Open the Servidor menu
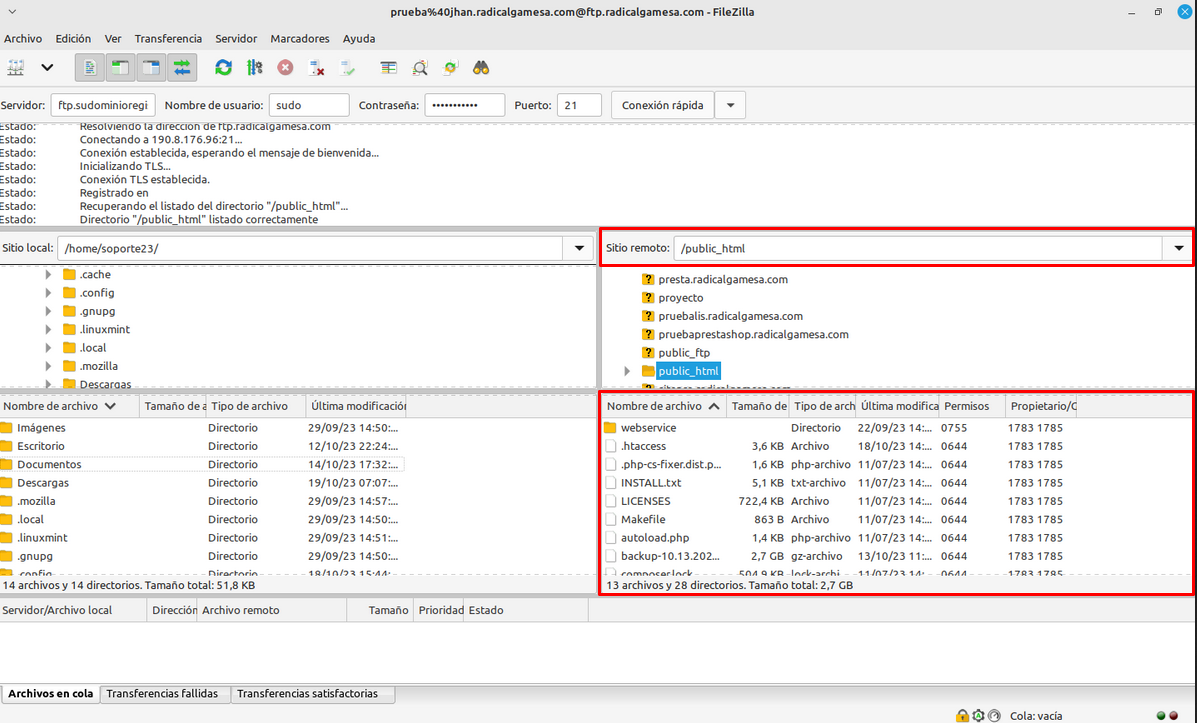 pyautogui.click(x=236, y=38)
